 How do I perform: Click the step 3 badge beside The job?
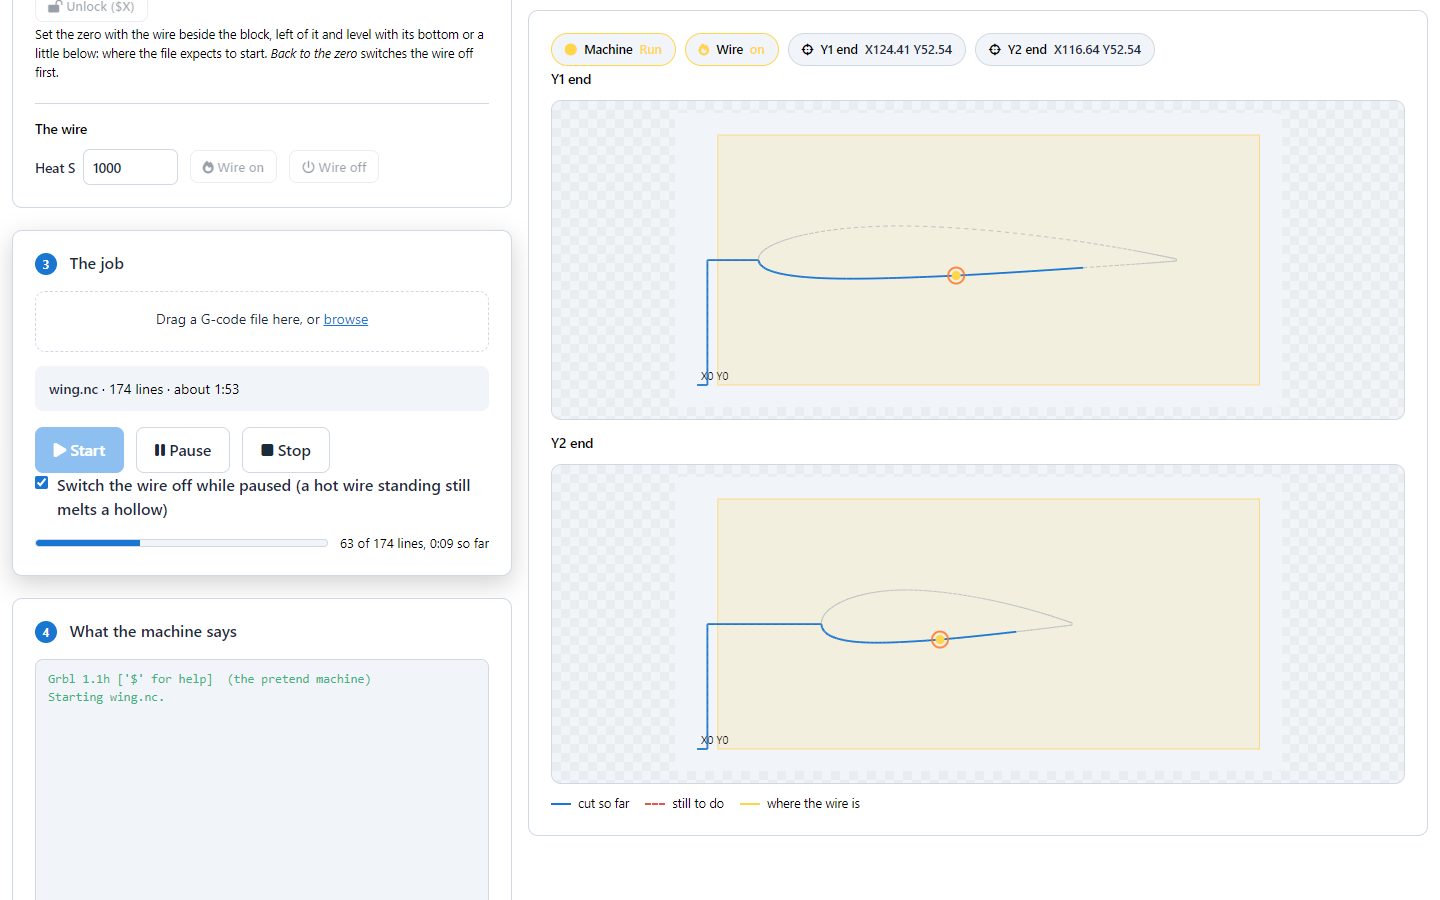click(46, 264)
